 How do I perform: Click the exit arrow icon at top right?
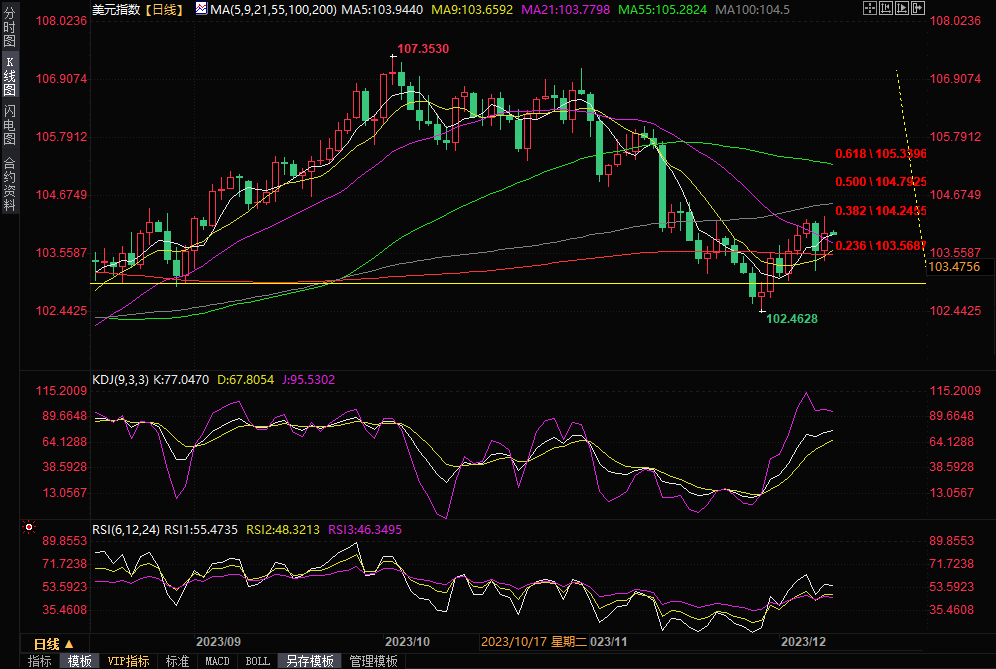click(918, 9)
